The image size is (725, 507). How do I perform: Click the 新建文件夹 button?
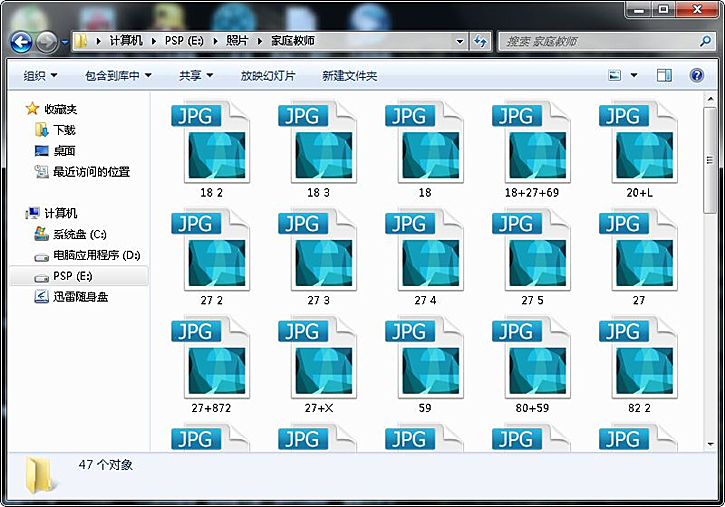click(x=349, y=76)
